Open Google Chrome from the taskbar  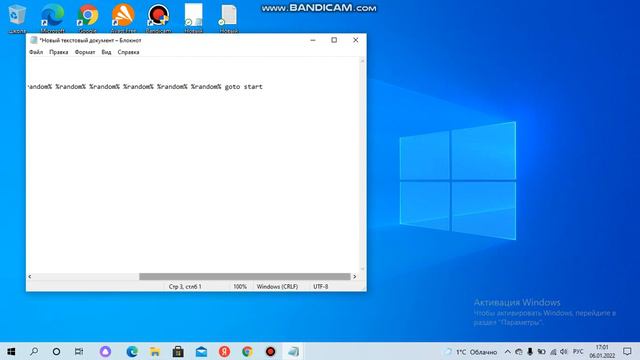click(x=247, y=351)
